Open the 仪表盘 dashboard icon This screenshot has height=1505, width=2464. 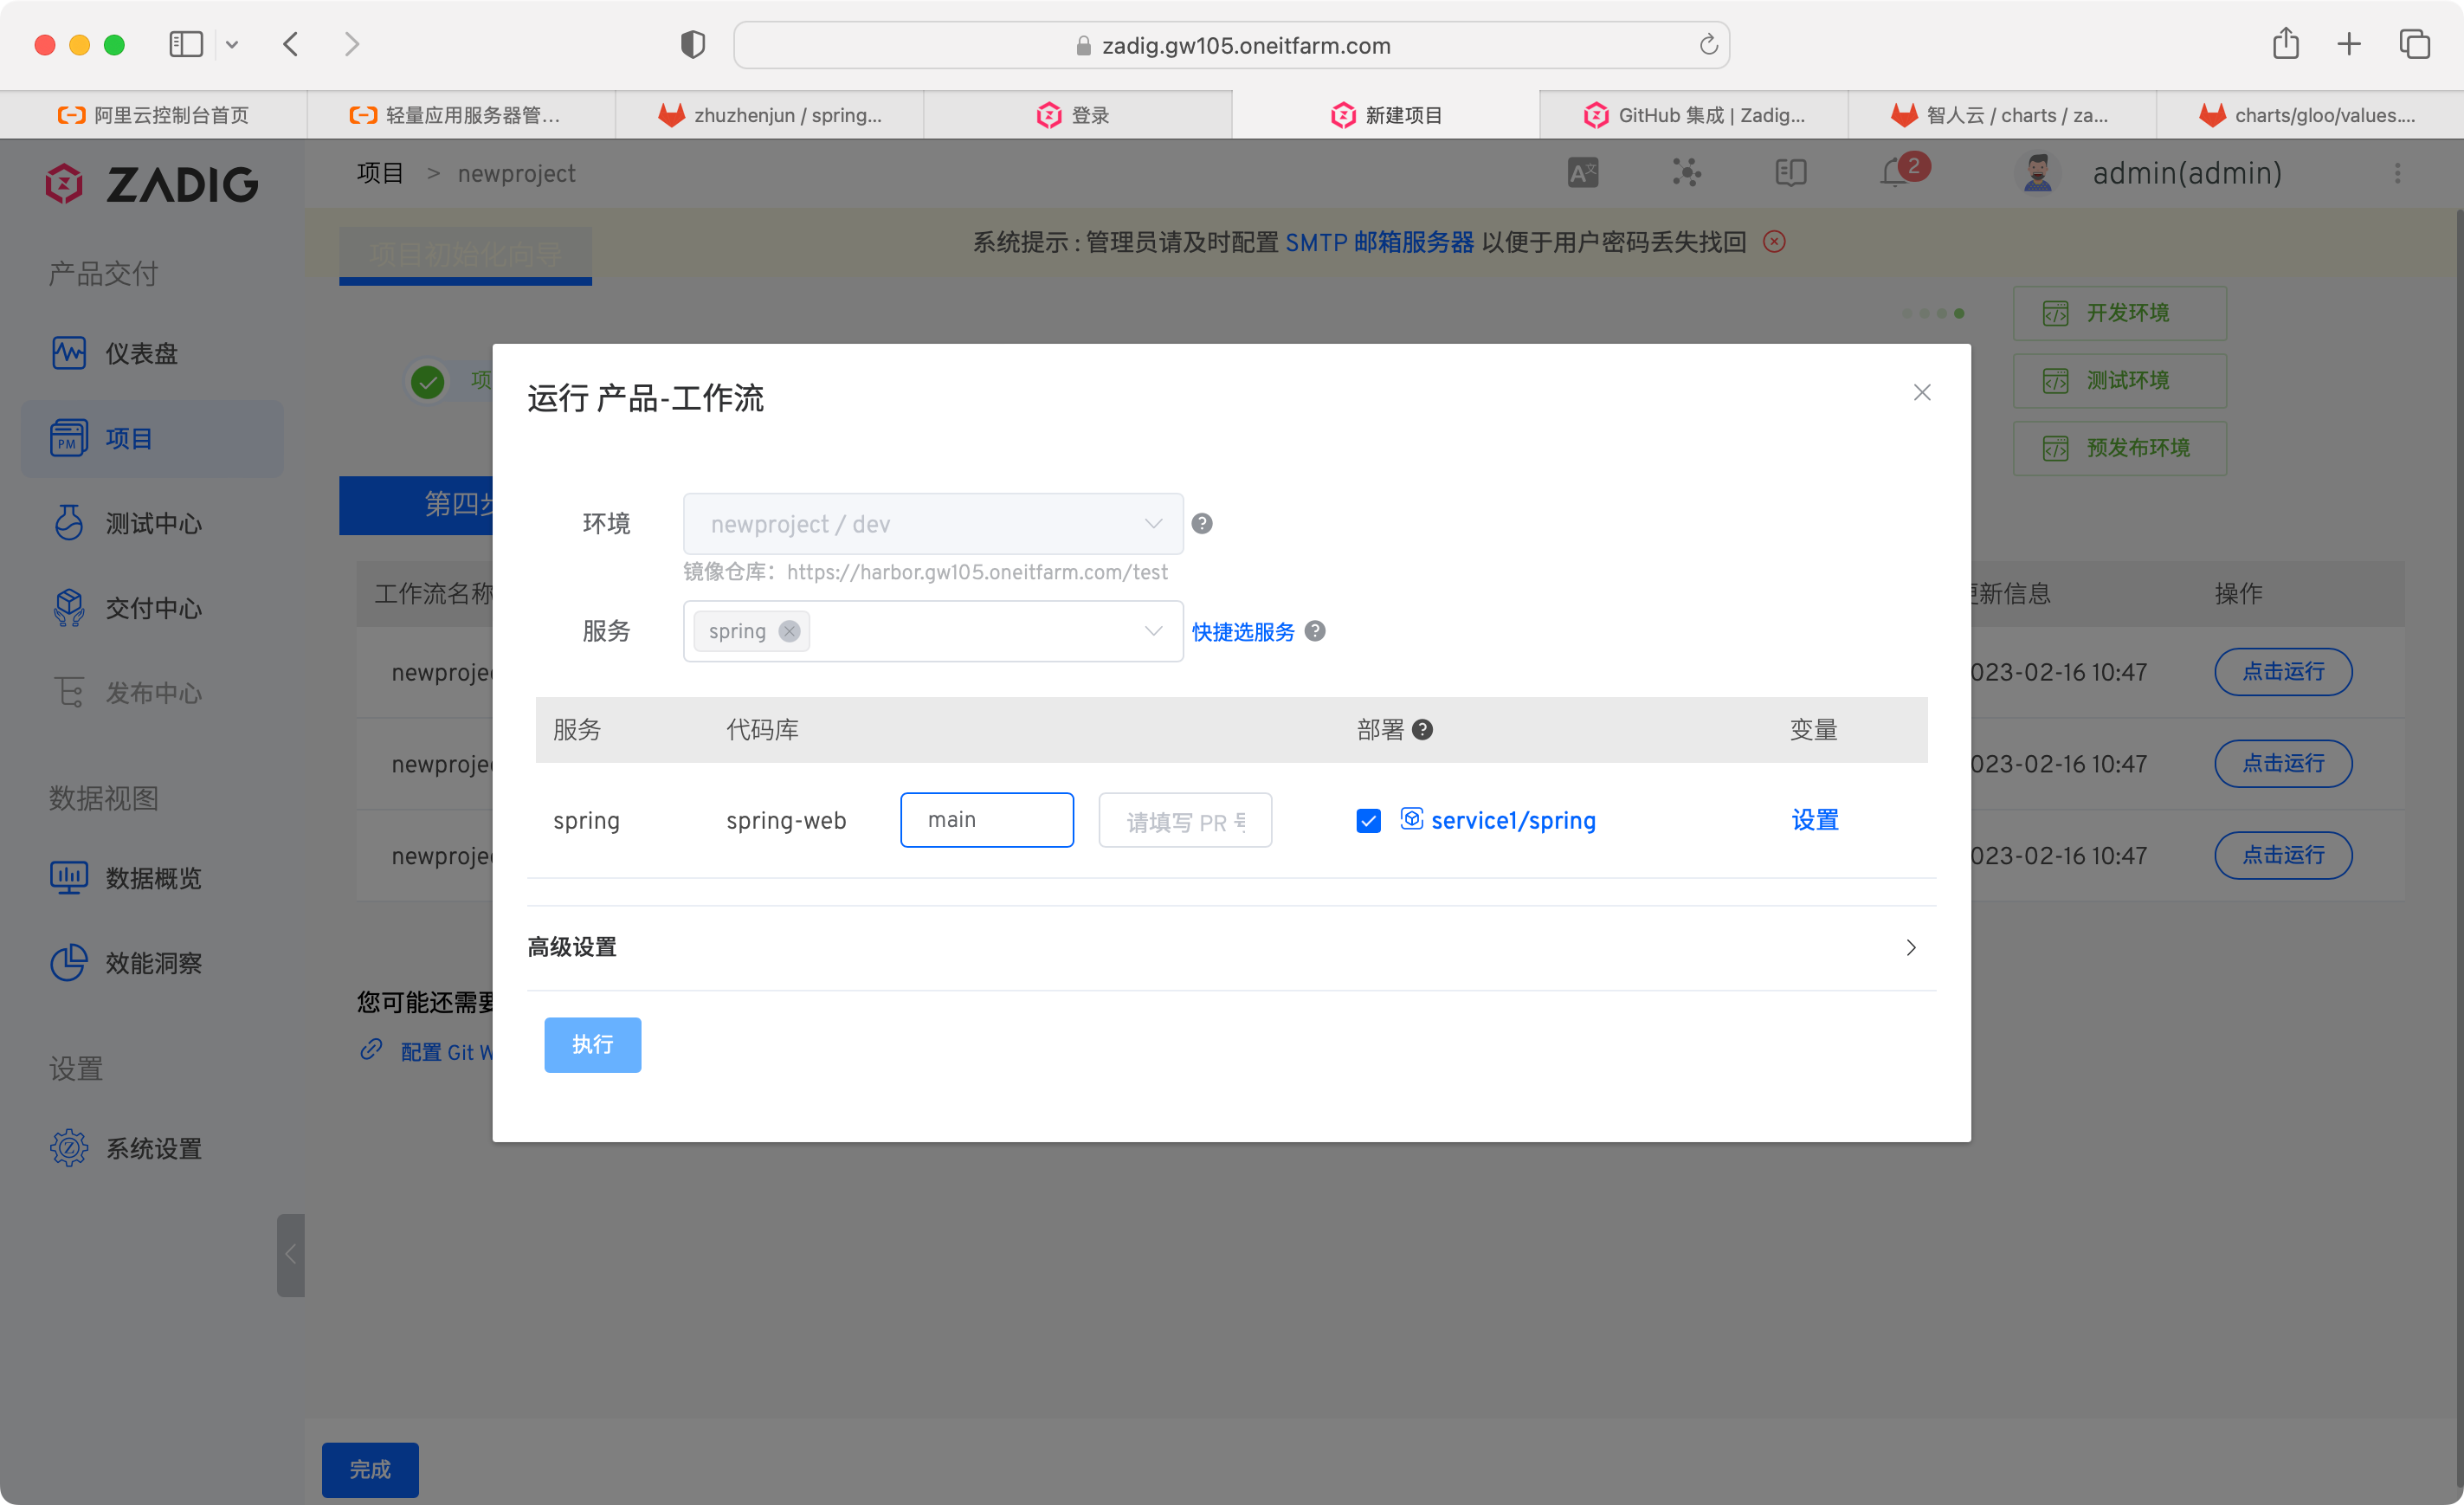[x=68, y=353]
